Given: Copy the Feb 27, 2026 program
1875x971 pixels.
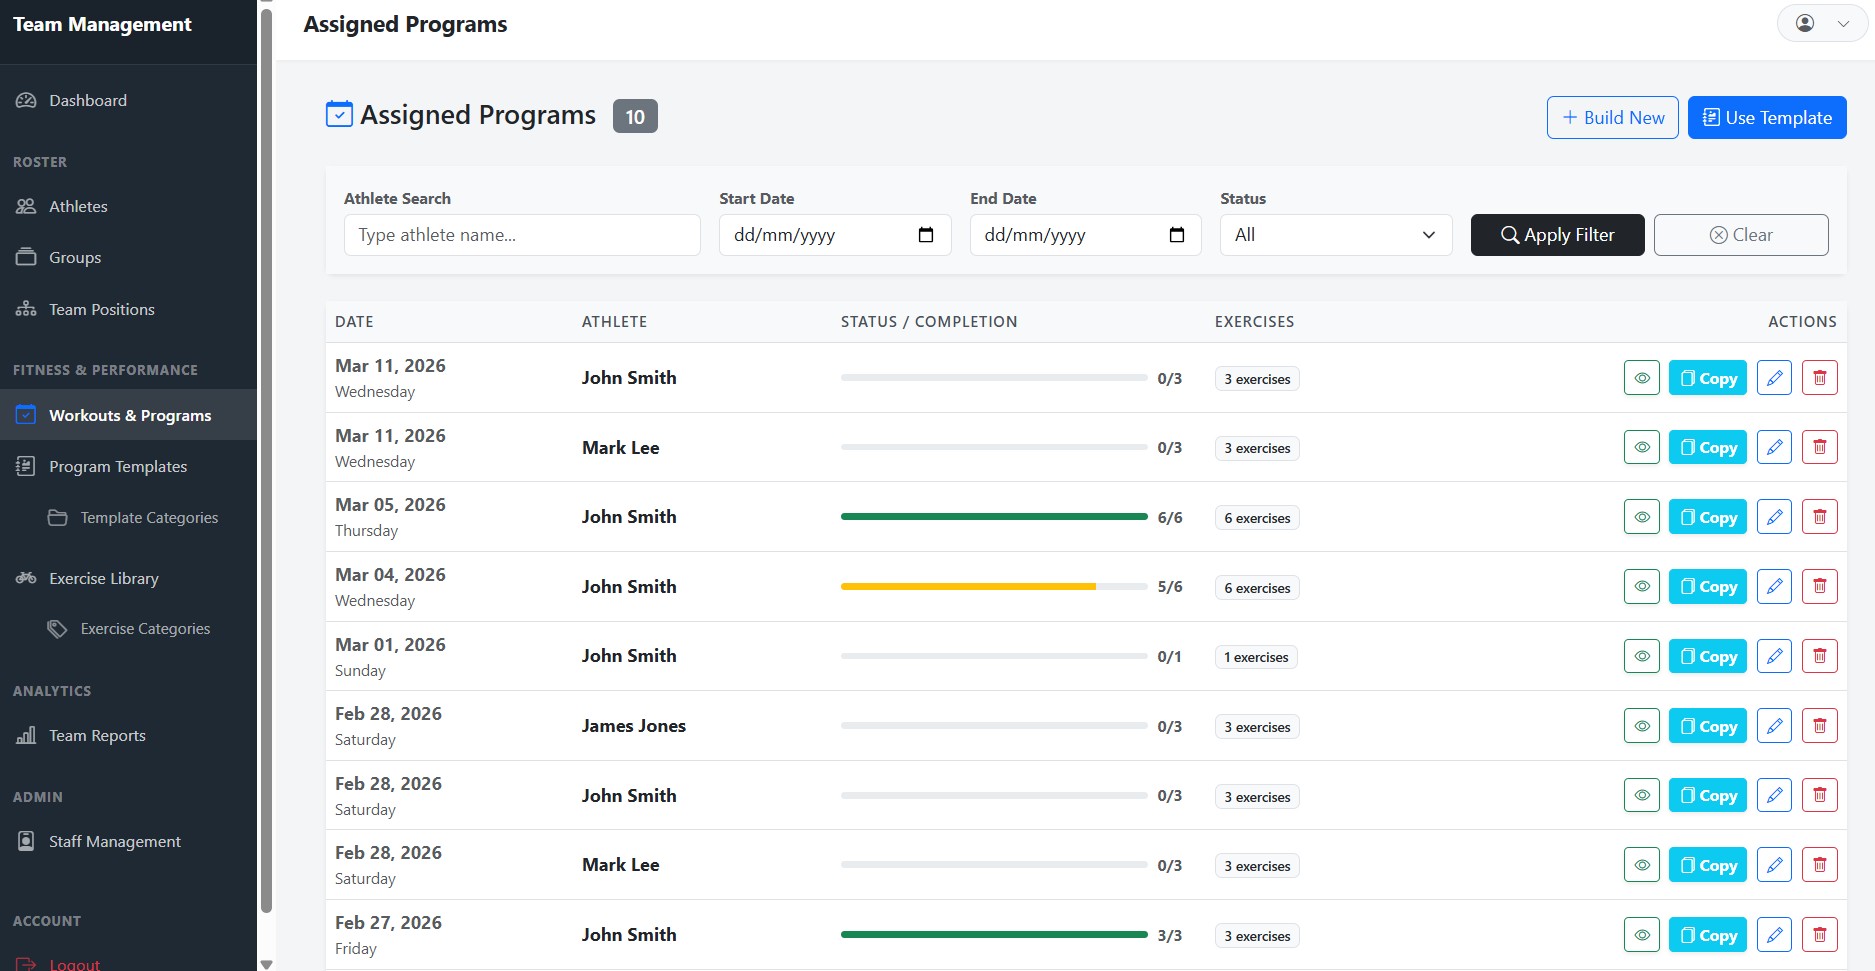Looking at the screenshot, I should [x=1708, y=935].
